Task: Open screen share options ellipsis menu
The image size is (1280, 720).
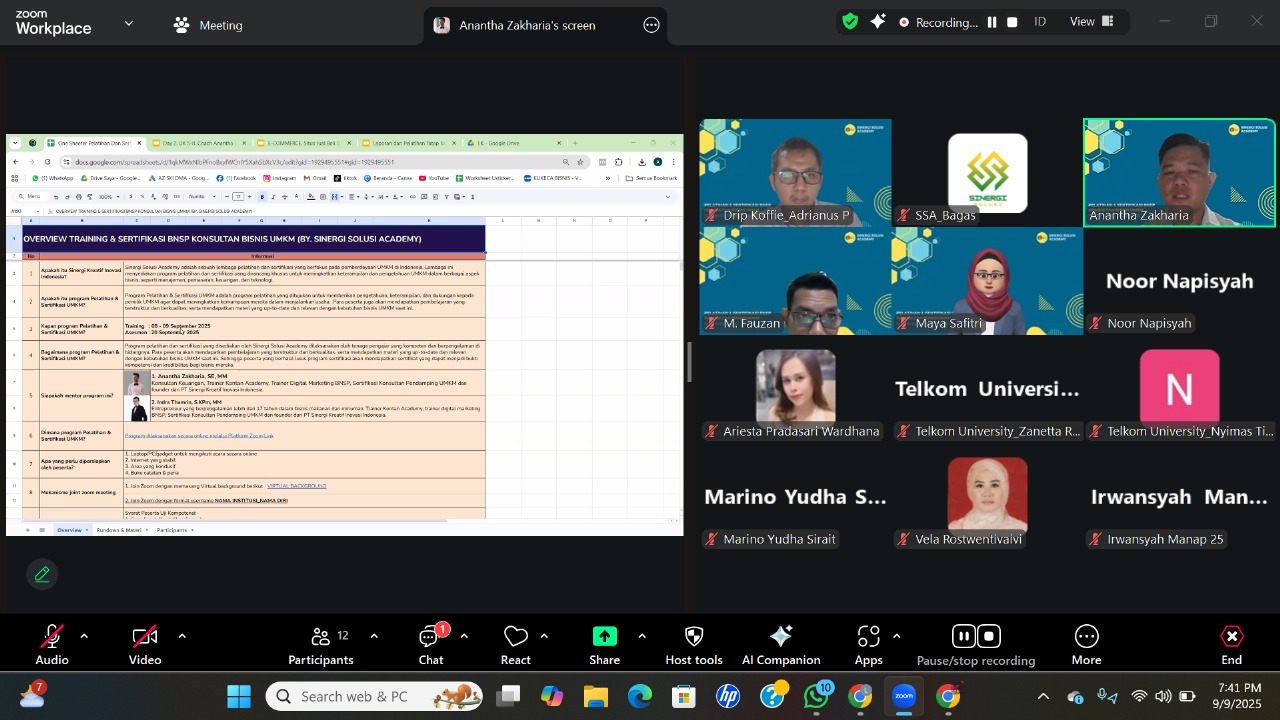Action: click(651, 25)
